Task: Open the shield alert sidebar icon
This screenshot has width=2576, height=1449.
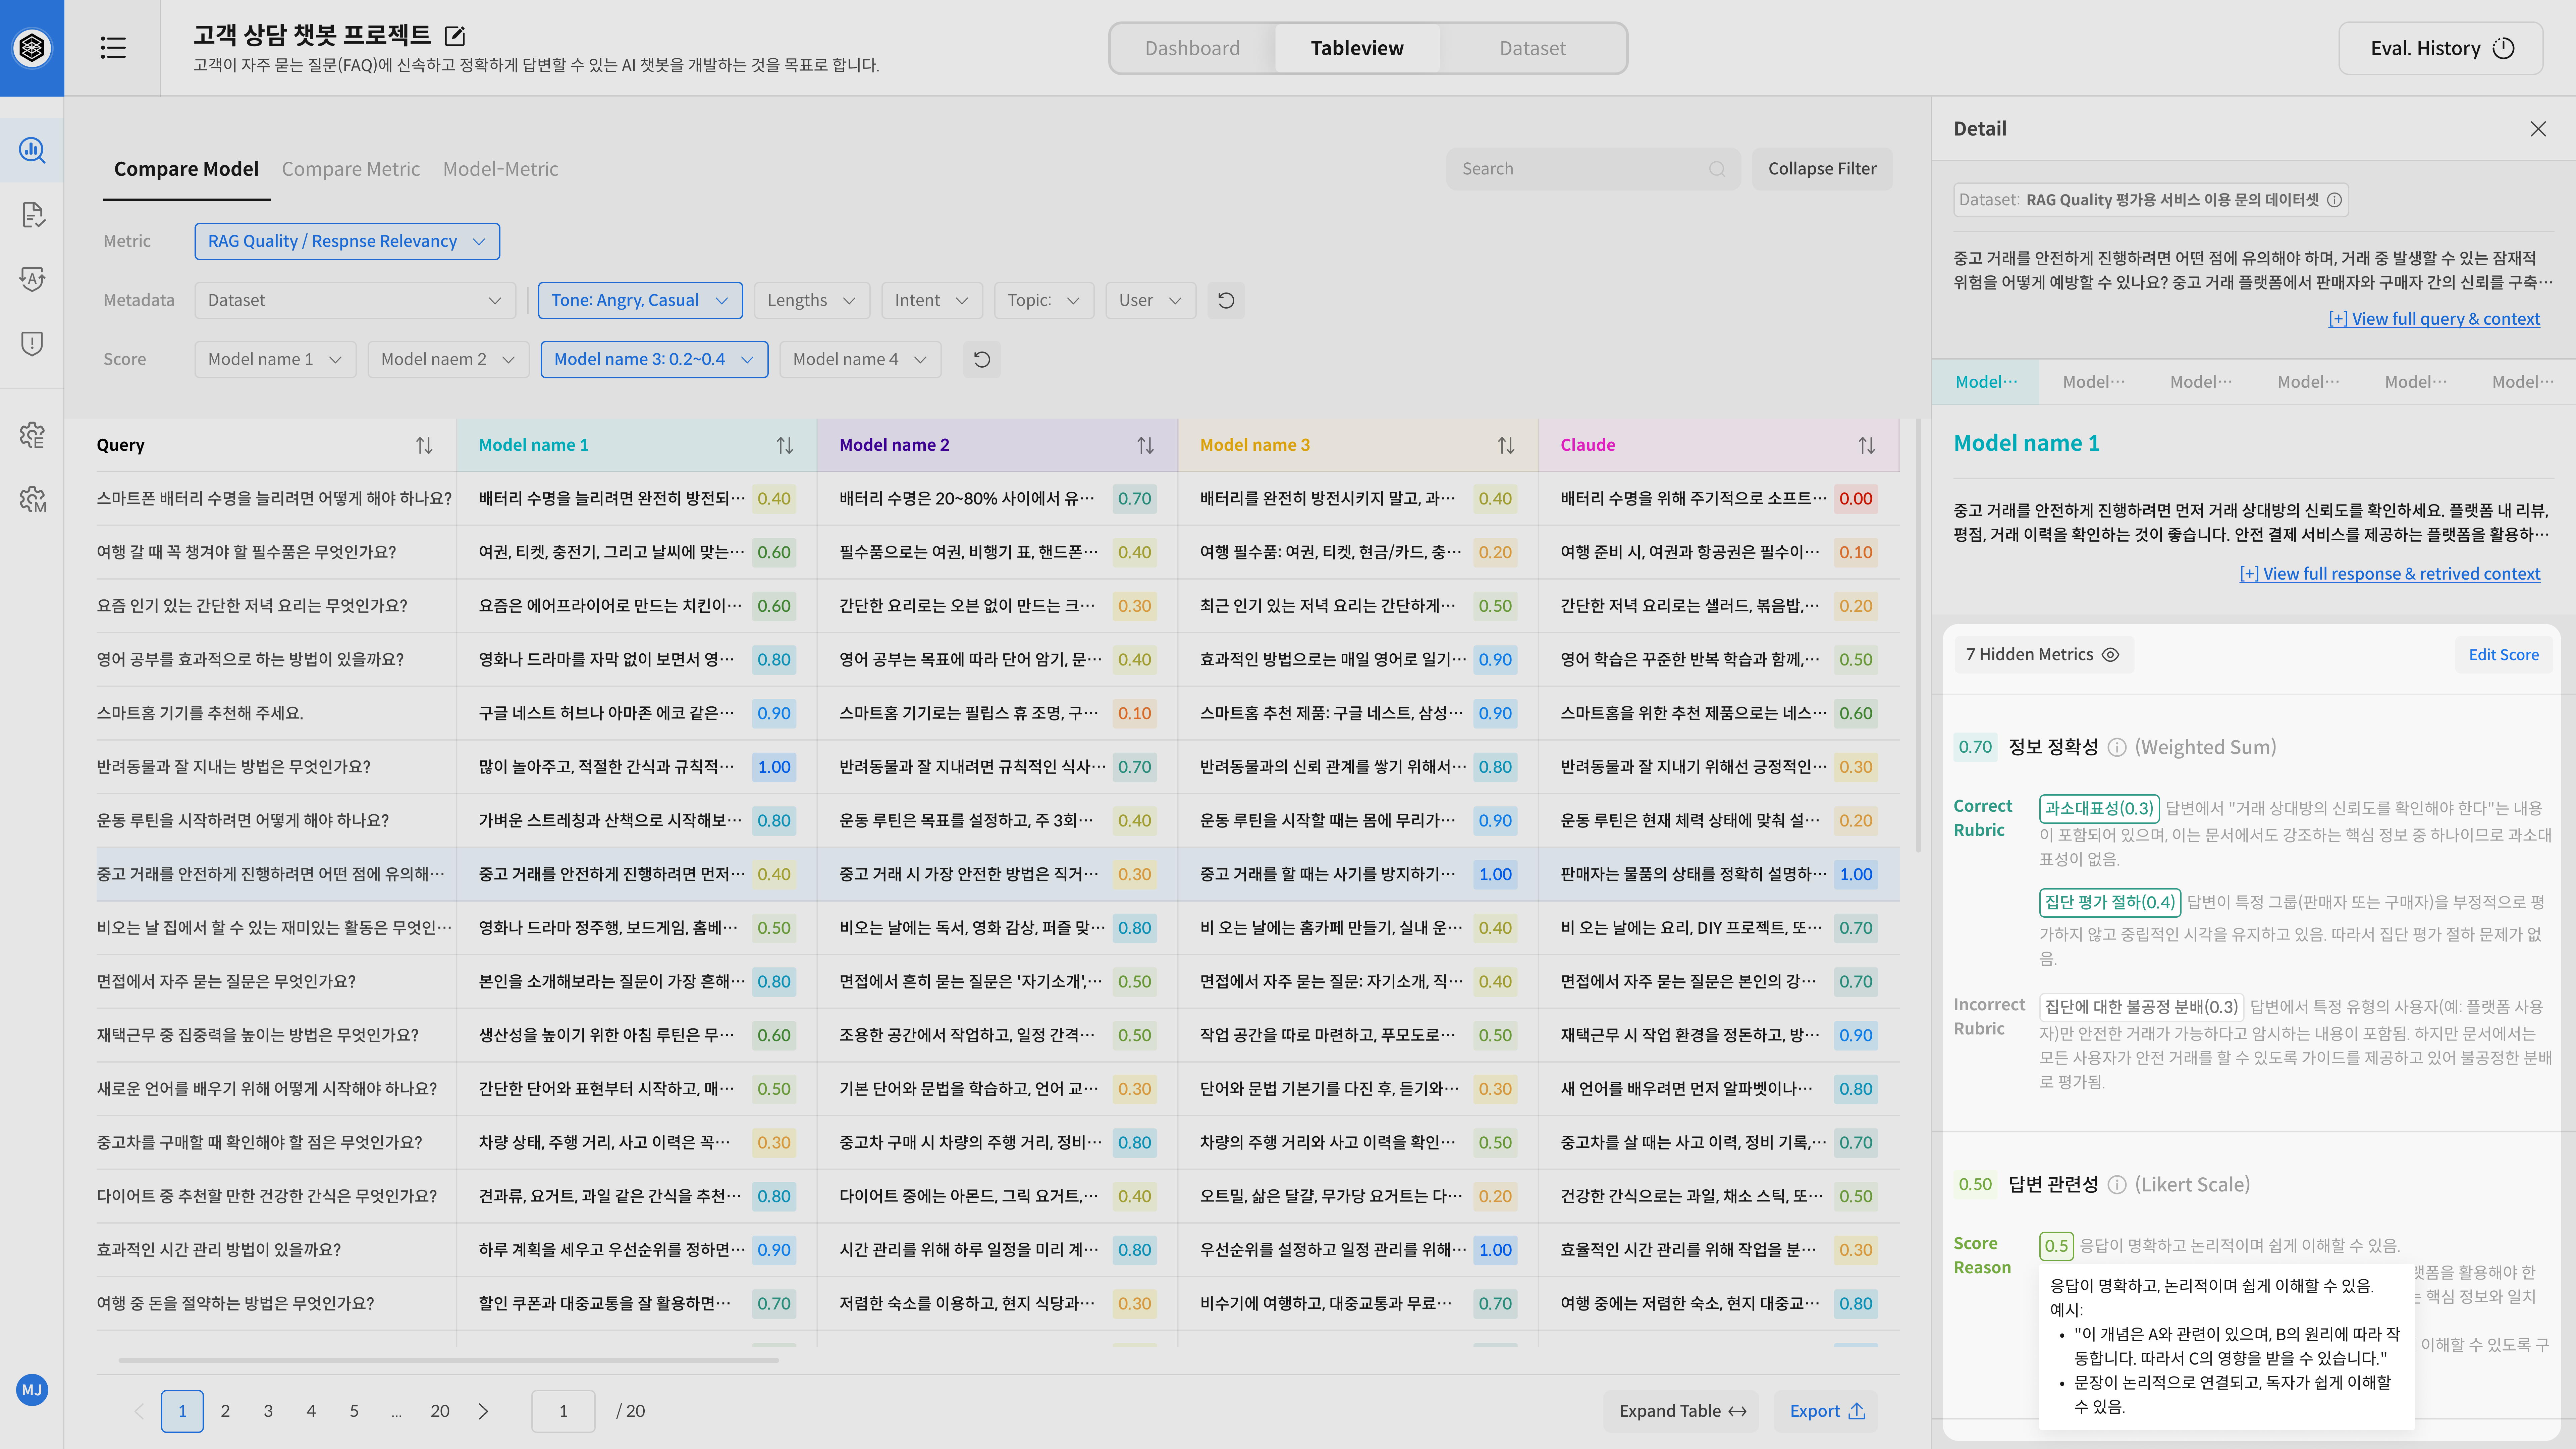Action: point(32,344)
